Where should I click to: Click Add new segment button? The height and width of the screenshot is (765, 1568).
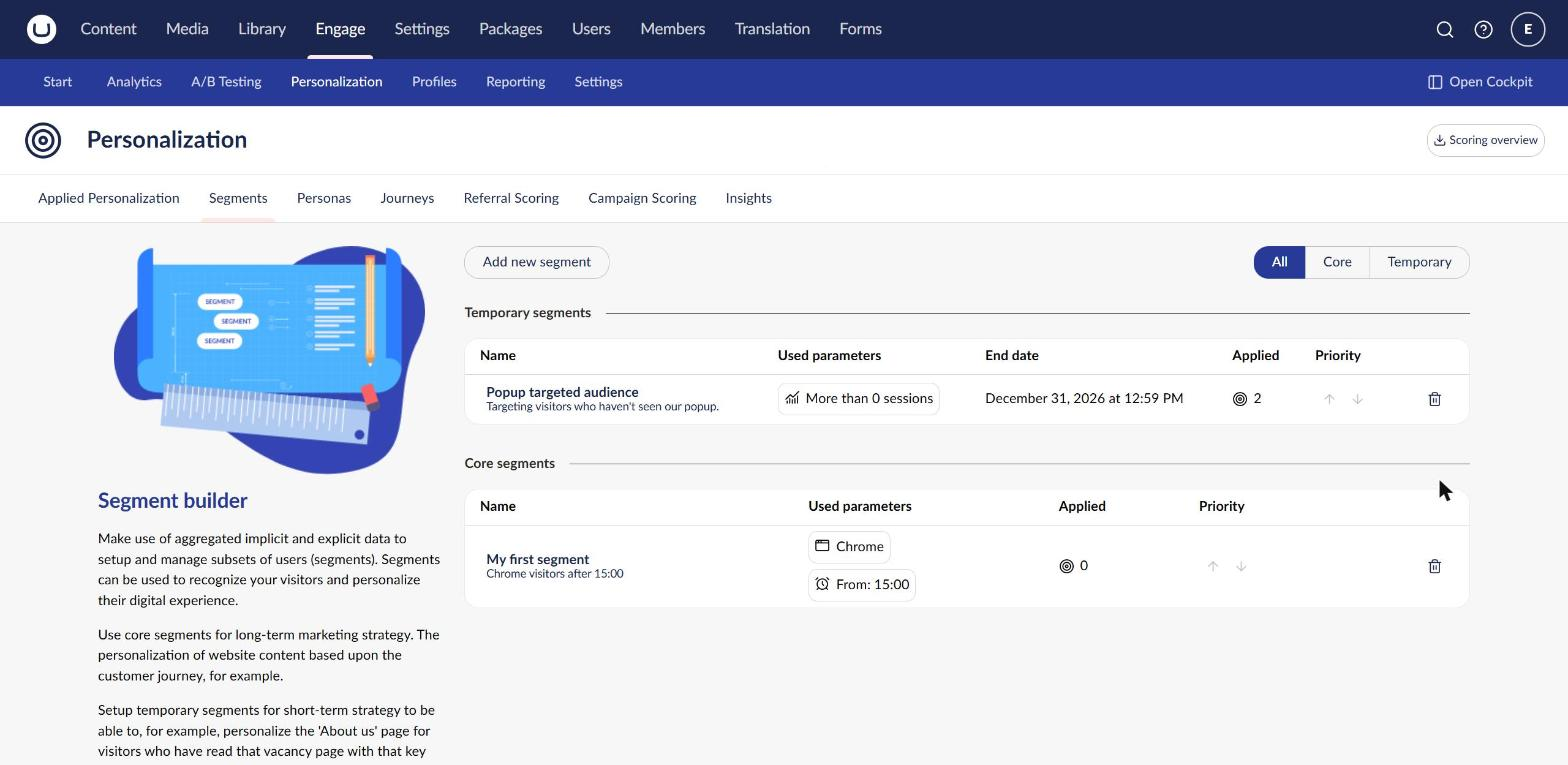coord(537,262)
